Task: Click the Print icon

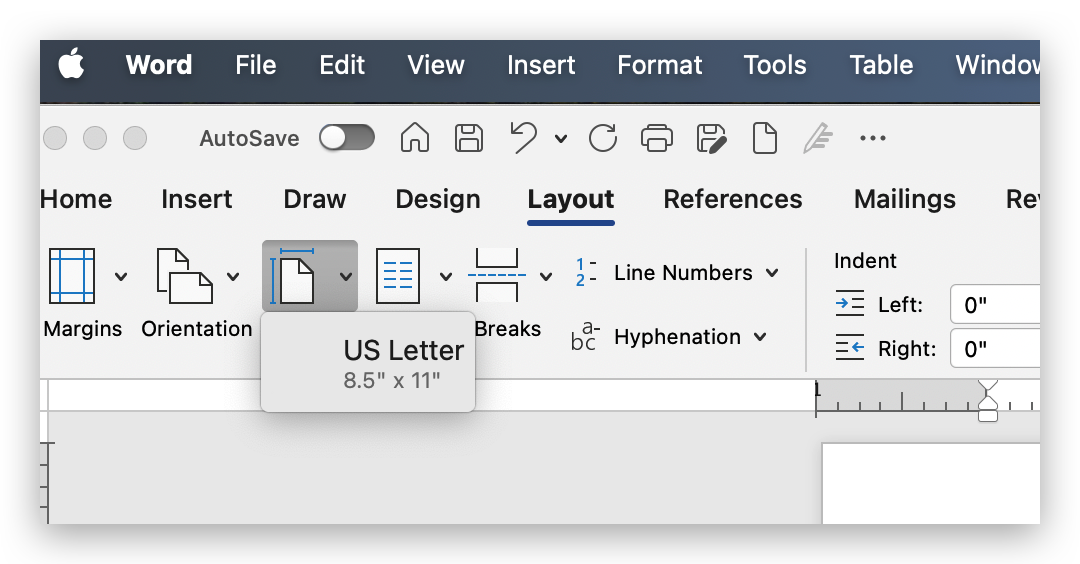Action: [657, 138]
